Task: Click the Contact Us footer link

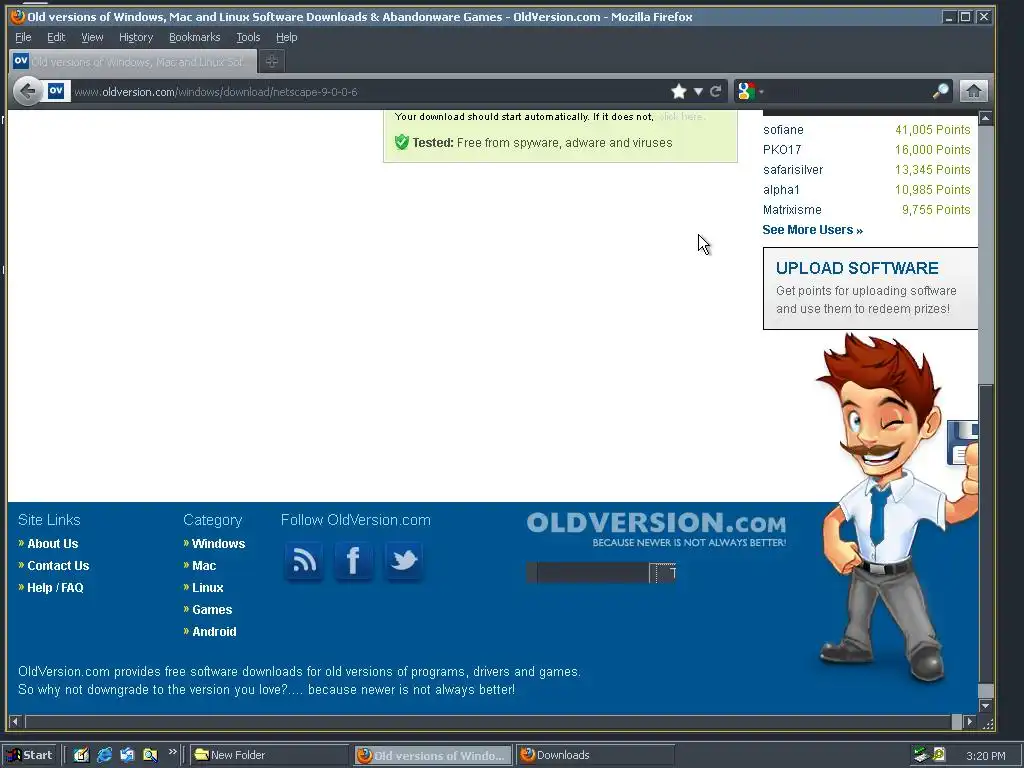Action: point(58,566)
